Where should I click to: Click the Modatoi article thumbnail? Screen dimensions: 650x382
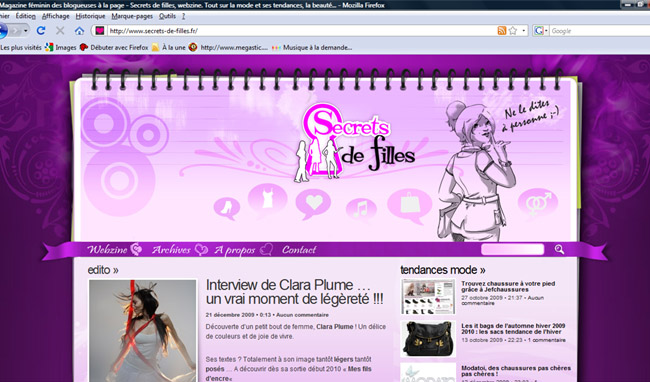tap(428, 372)
